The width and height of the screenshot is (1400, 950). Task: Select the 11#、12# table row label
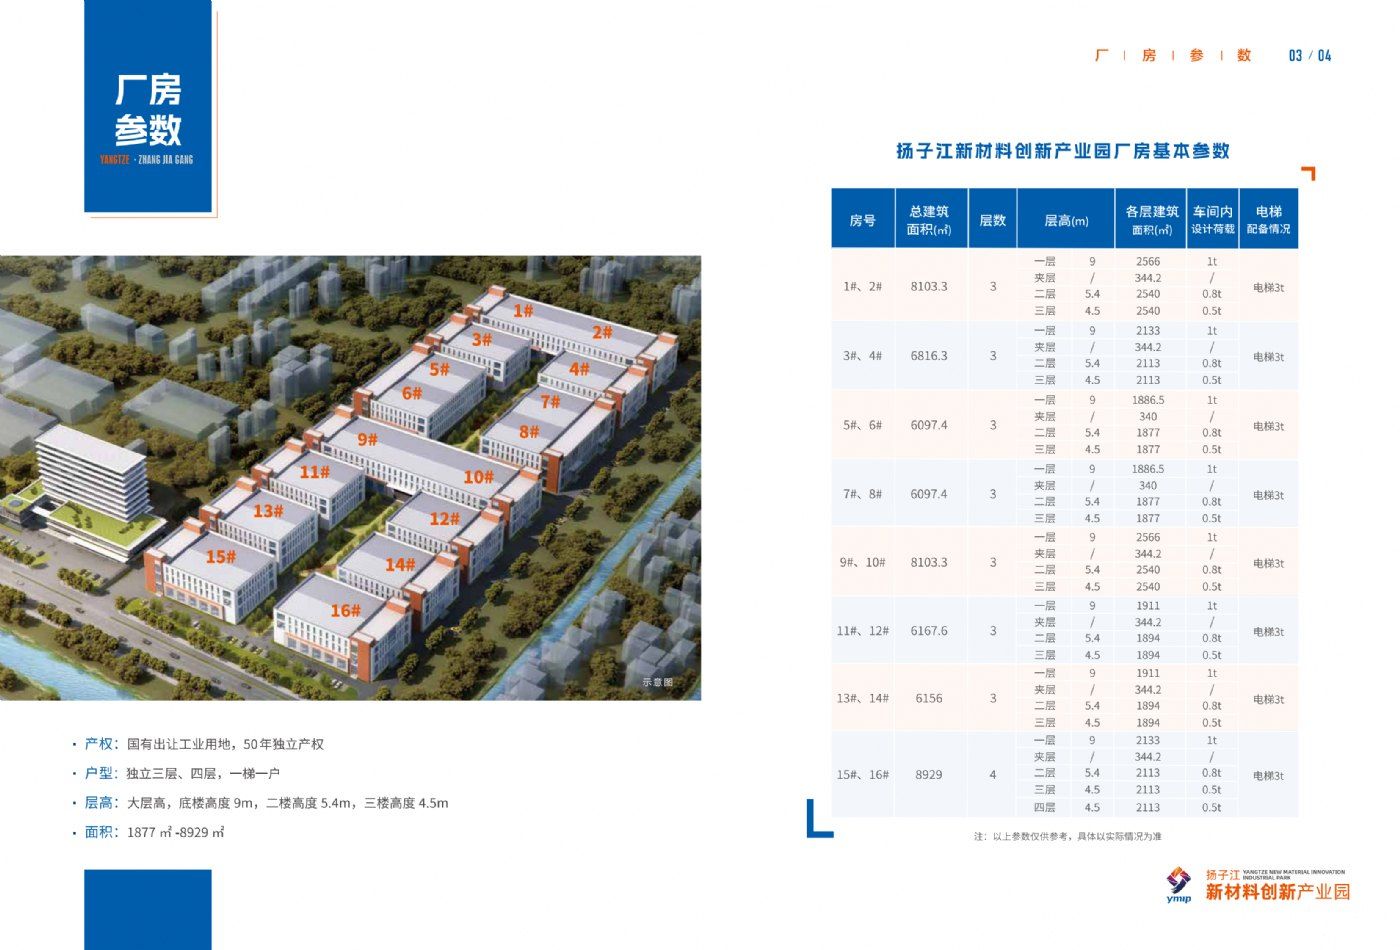pyautogui.click(x=862, y=631)
